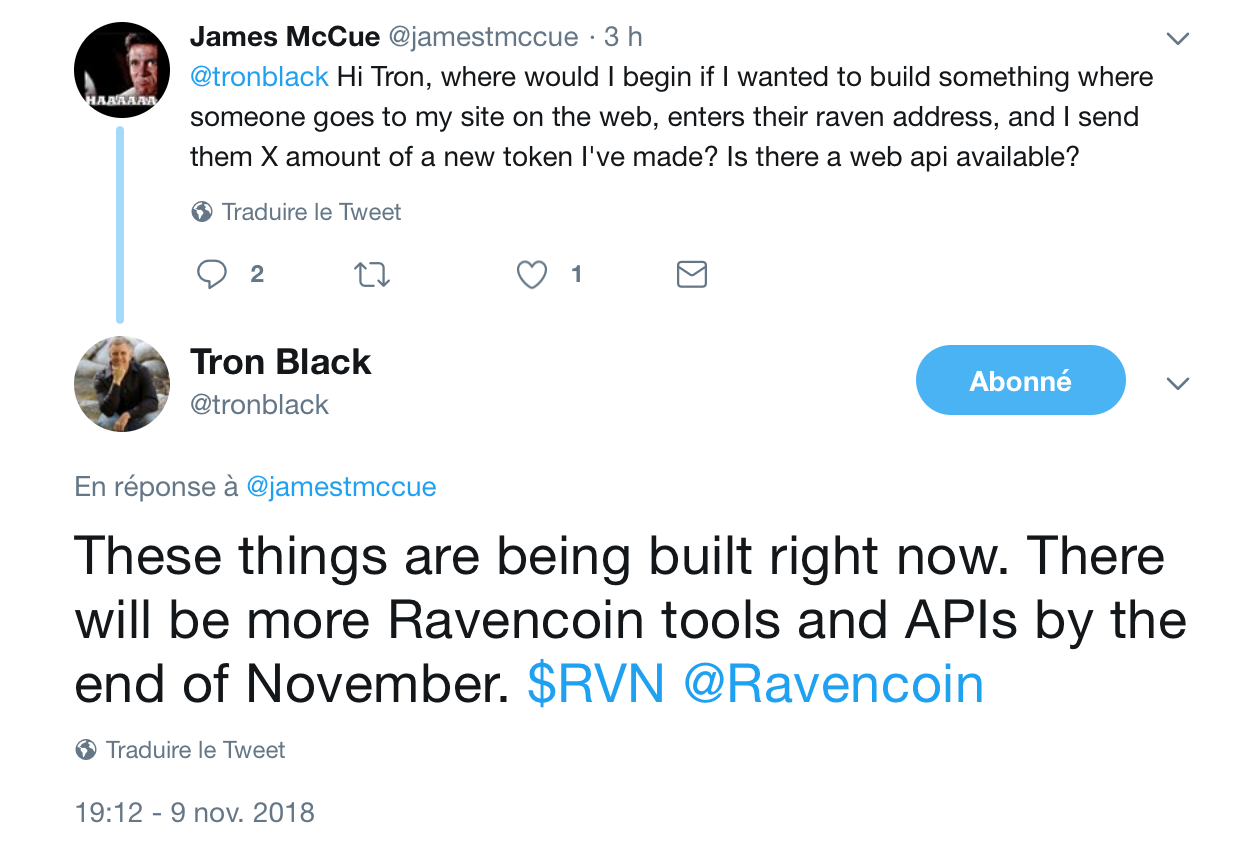Retweet James McCue's tweet
The width and height of the screenshot is (1244, 856).
(372, 274)
